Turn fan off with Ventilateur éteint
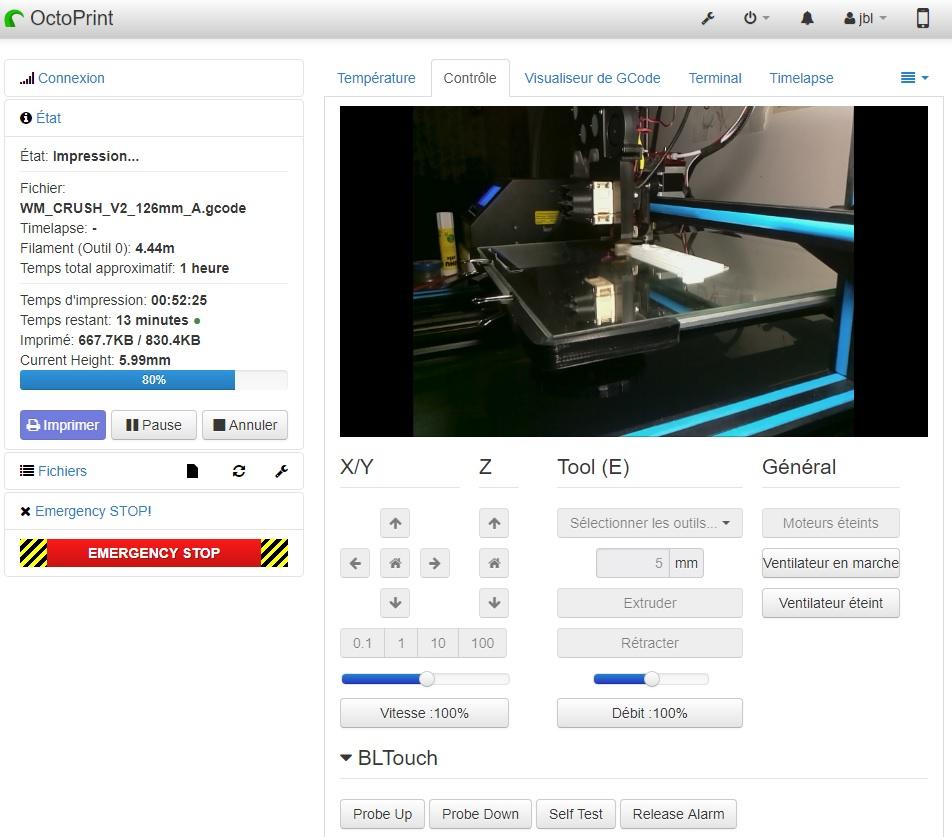The width and height of the screenshot is (952, 837). point(831,603)
